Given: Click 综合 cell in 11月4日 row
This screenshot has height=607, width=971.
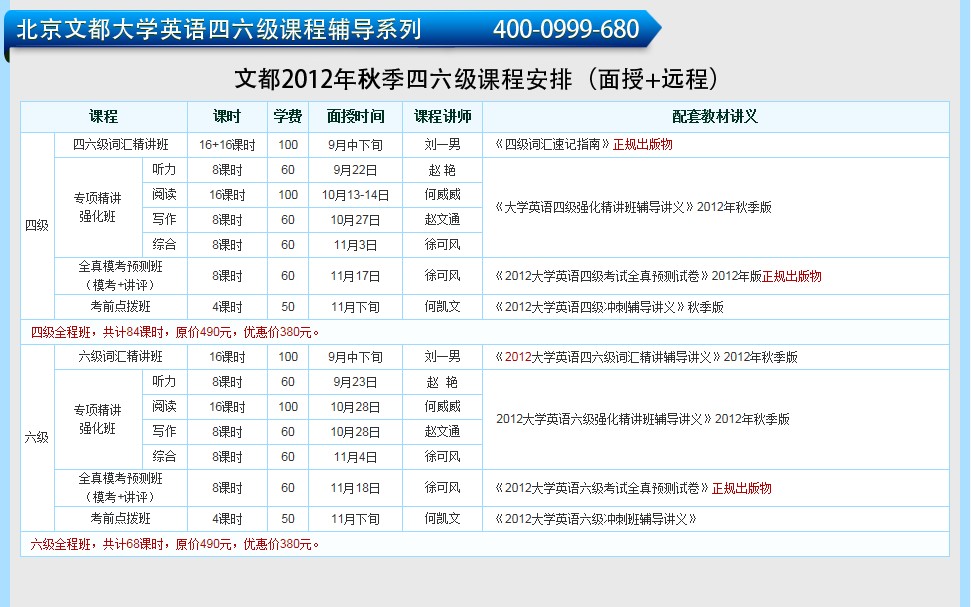Looking at the screenshot, I should pyautogui.click(x=165, y=456).
